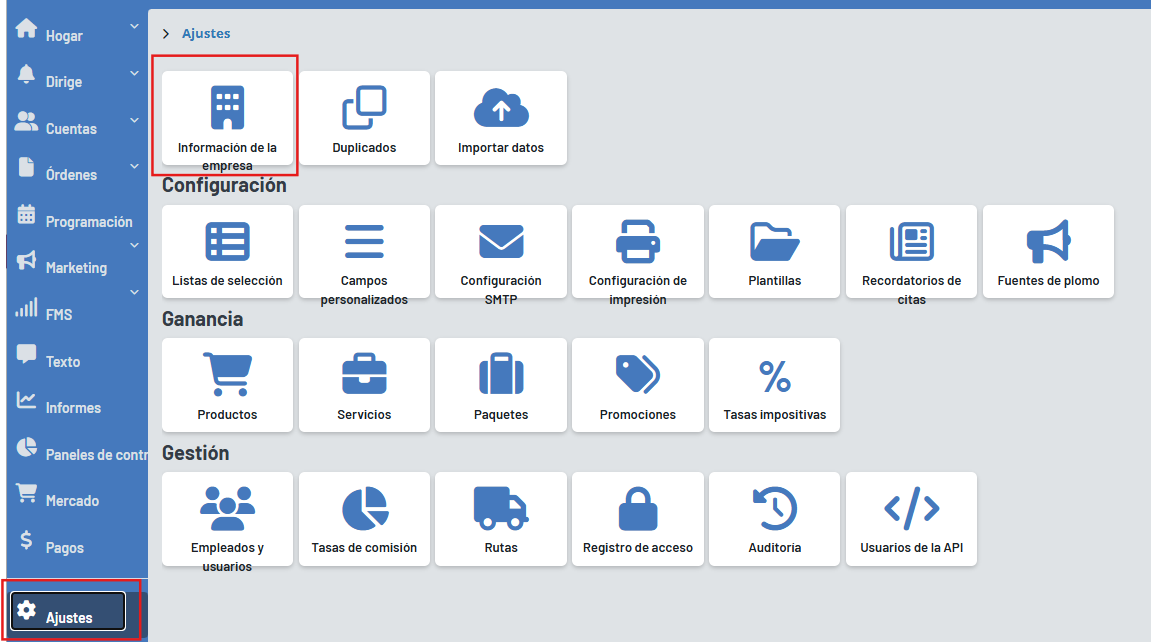Open Auditoría history clock icon
This screenshot has width=1151, height=642.
coord(774,508)
